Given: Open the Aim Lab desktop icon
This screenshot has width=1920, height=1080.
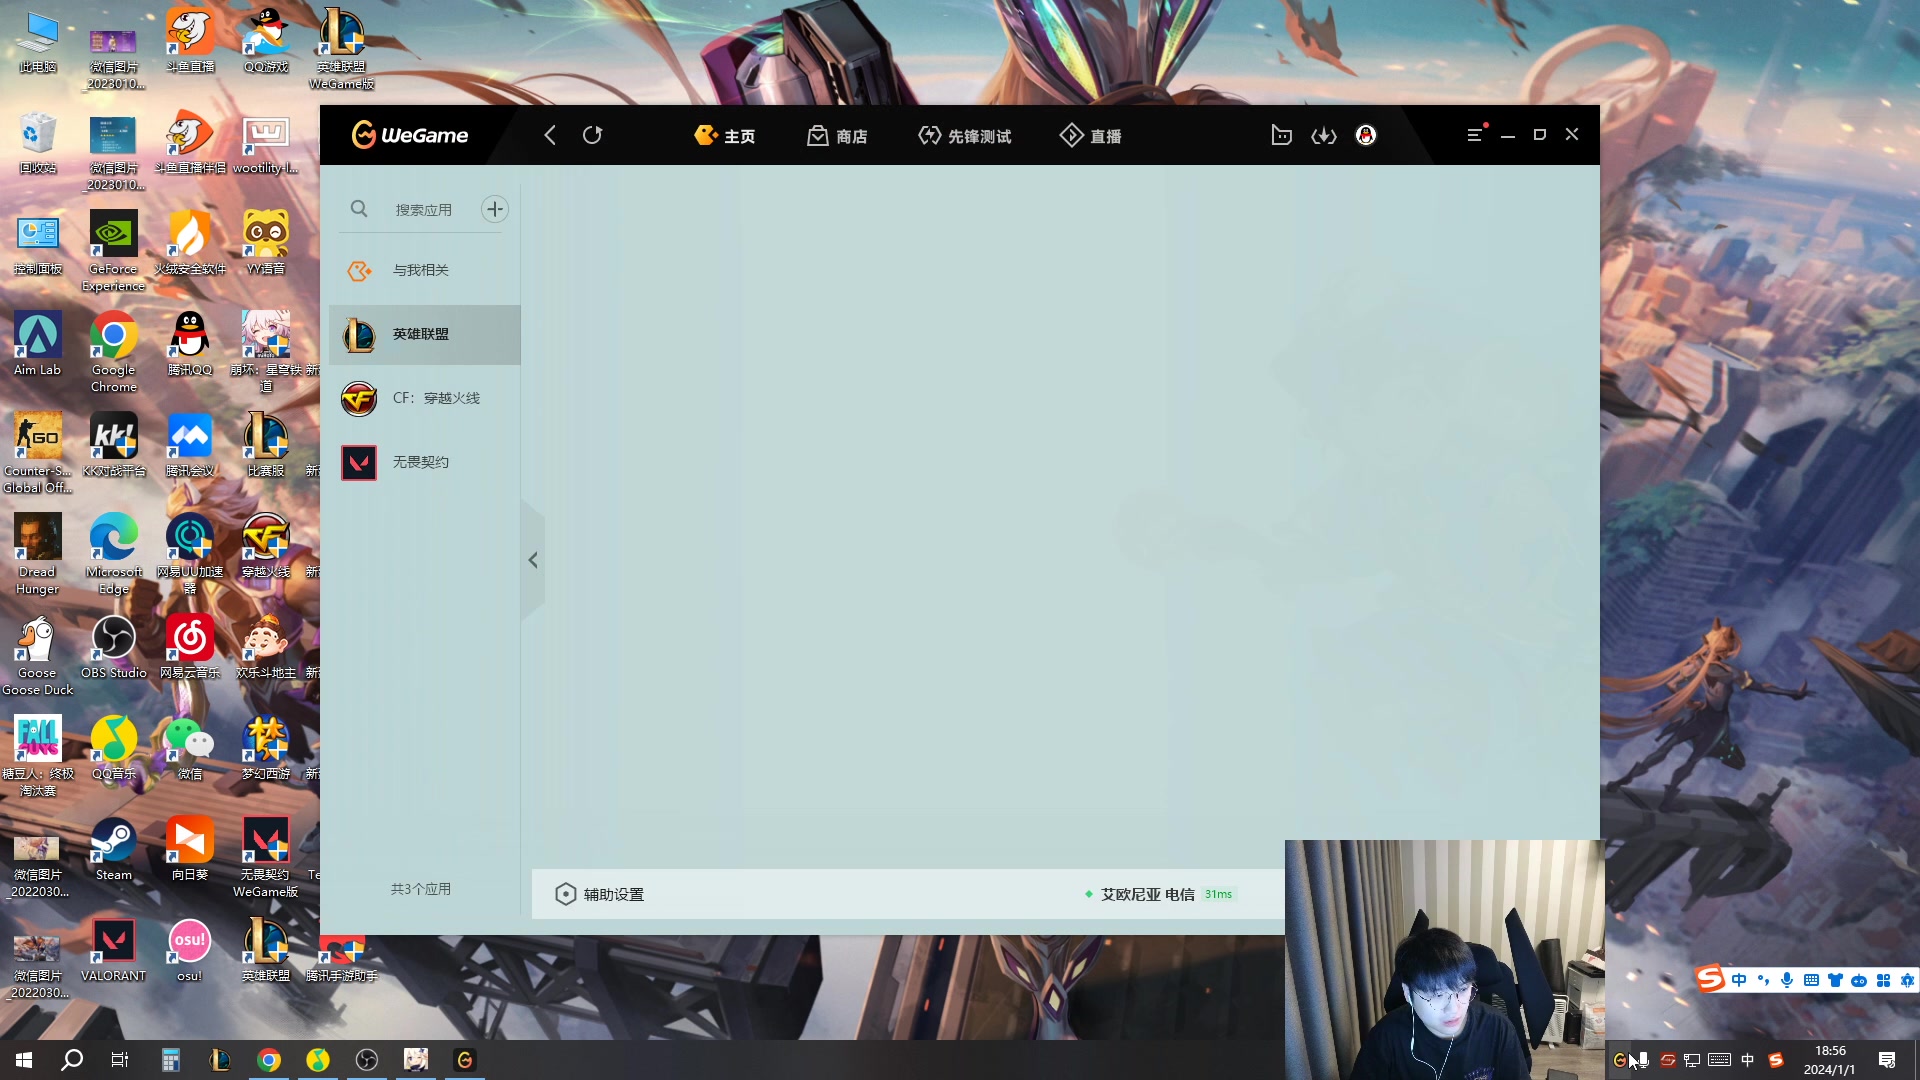Looking at the screenshot, I should [x=38, y=345].
